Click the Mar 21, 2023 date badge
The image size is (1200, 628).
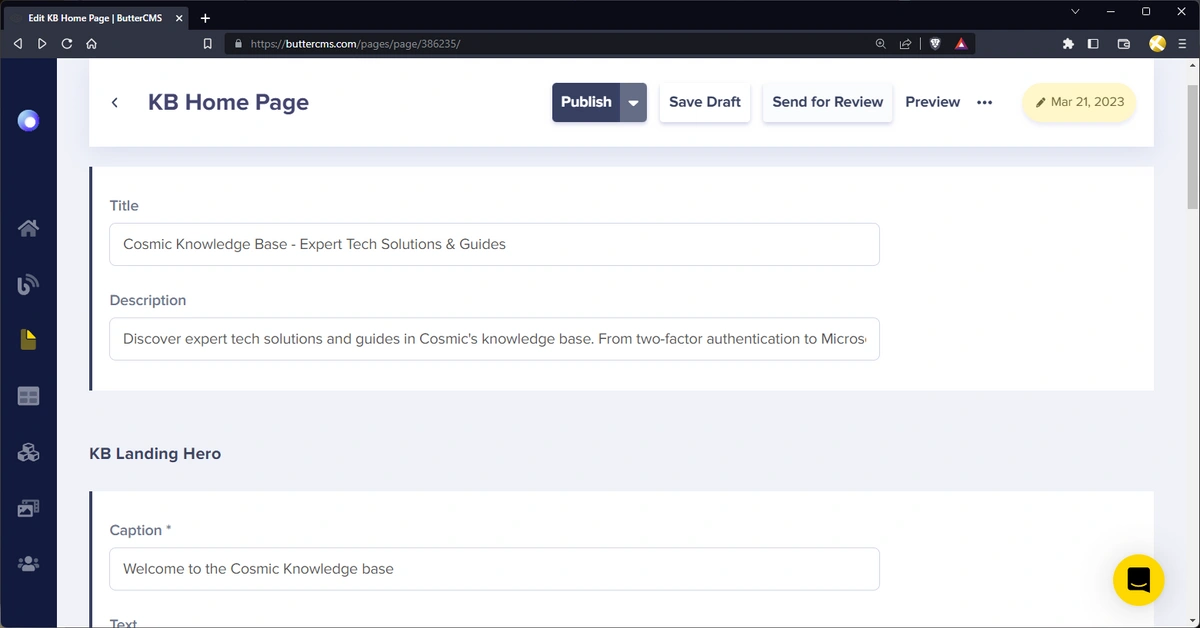point(1079,102)
